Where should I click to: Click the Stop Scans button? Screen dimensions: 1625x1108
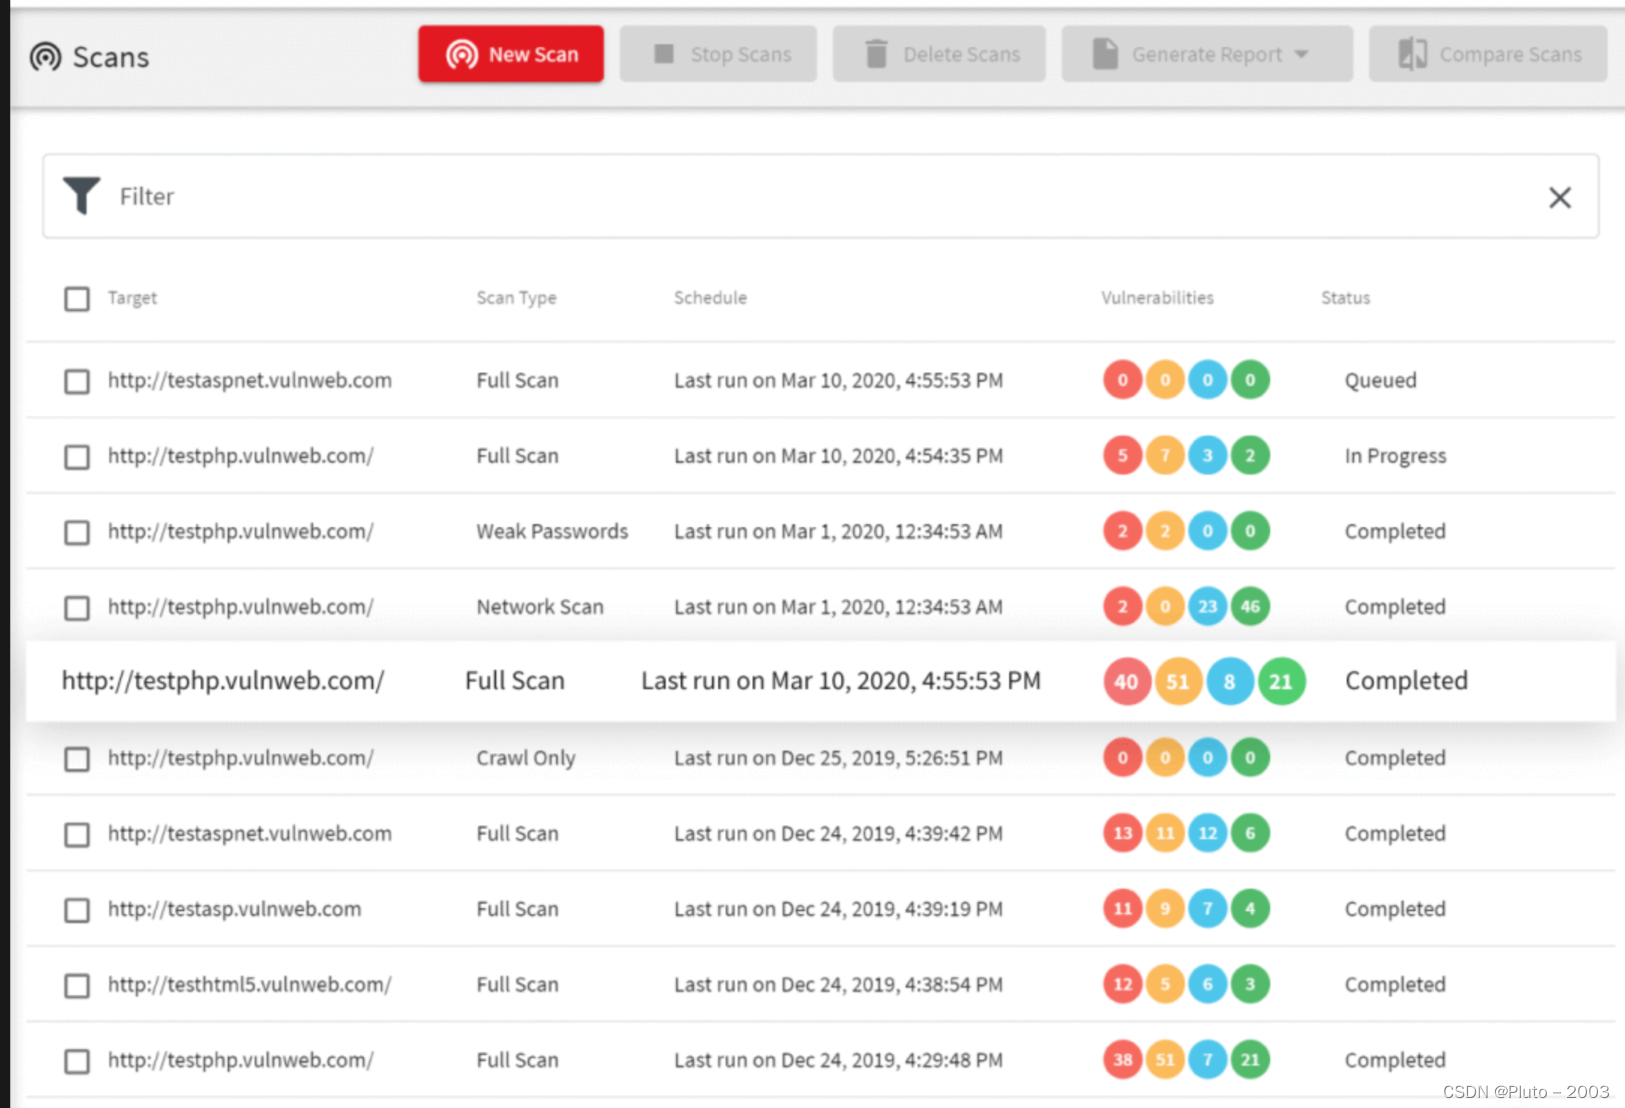coord(718,54)
